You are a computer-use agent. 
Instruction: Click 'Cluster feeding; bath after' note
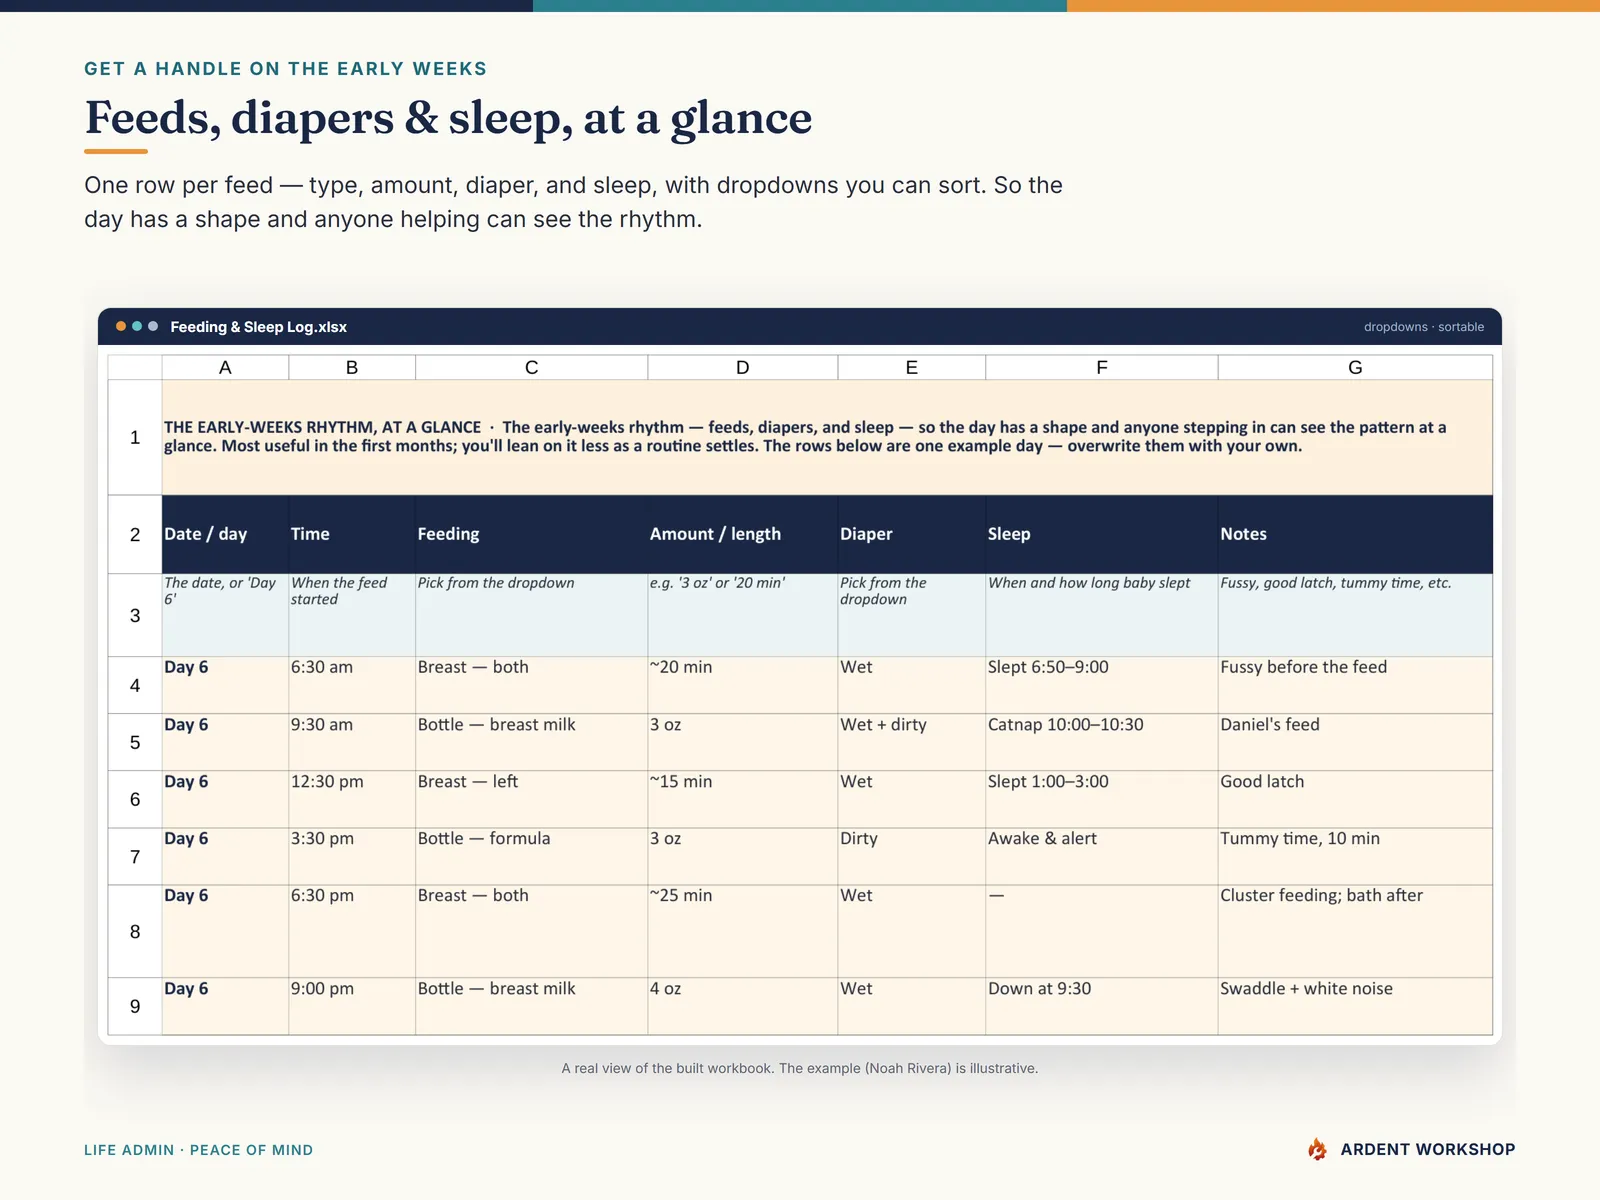[x=1355, y=931]
